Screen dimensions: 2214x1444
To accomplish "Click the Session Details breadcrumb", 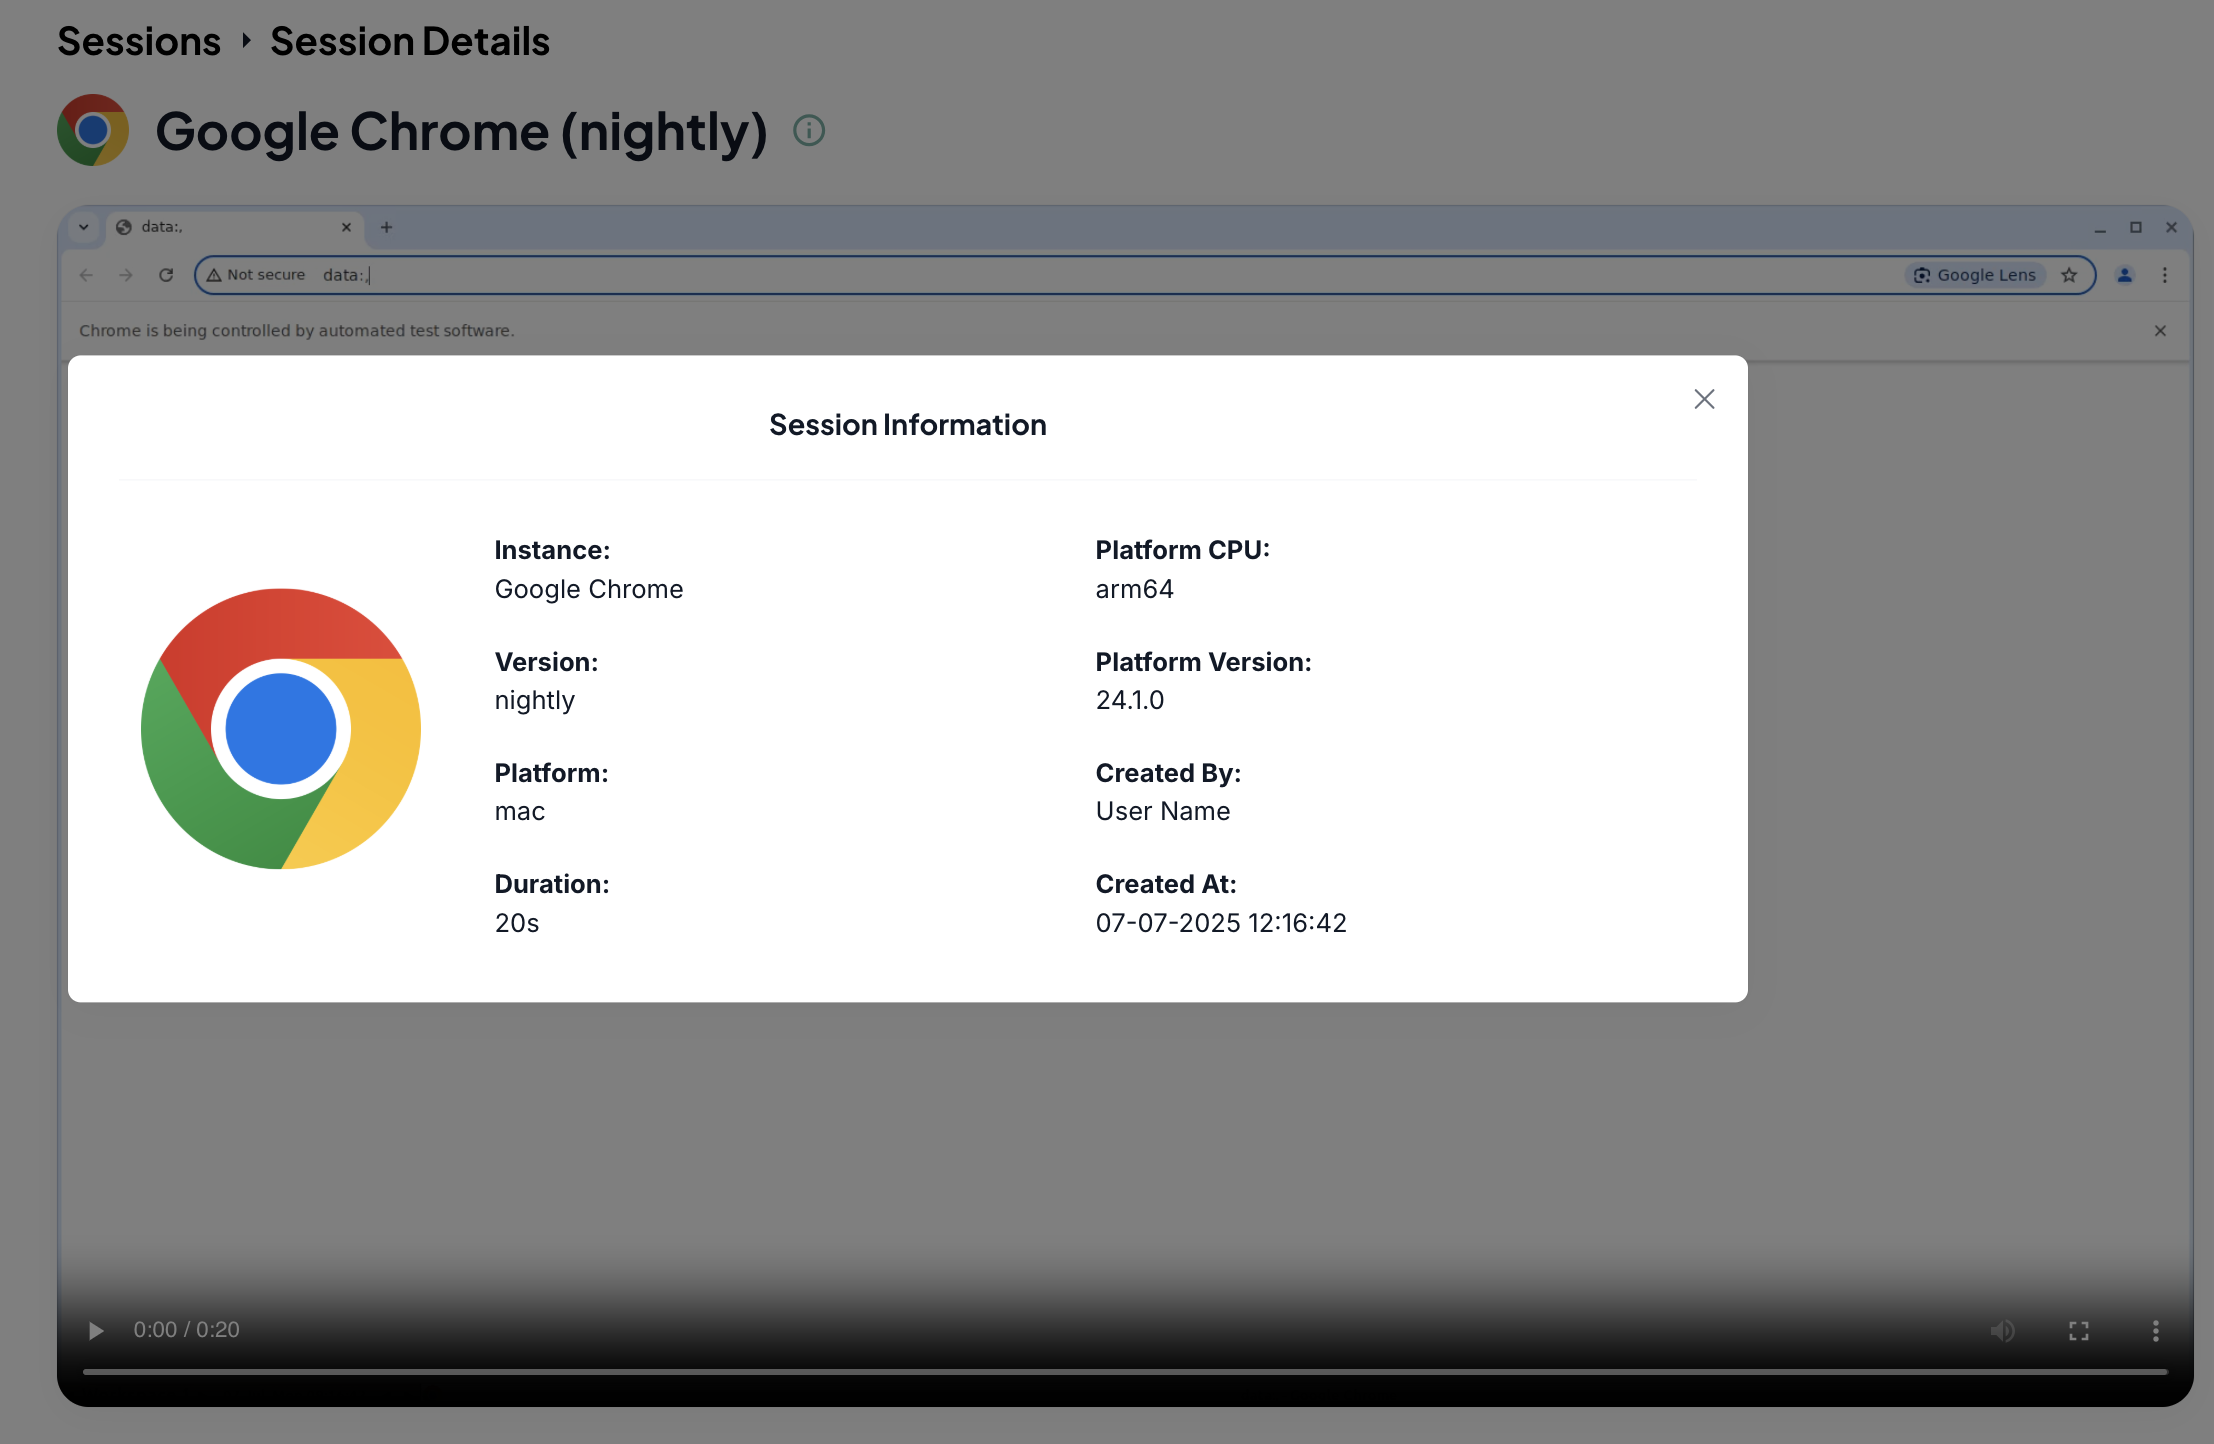I will click(410, 41).
